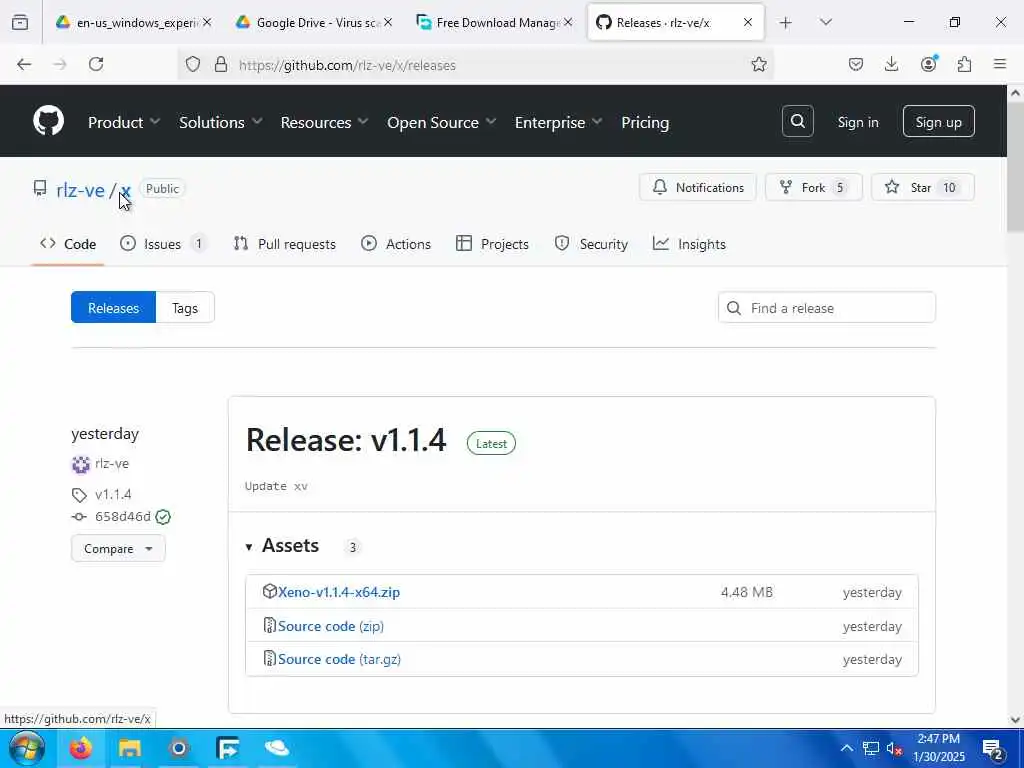
Task: Click the Sign up button
Action: (x=938, y=121)
